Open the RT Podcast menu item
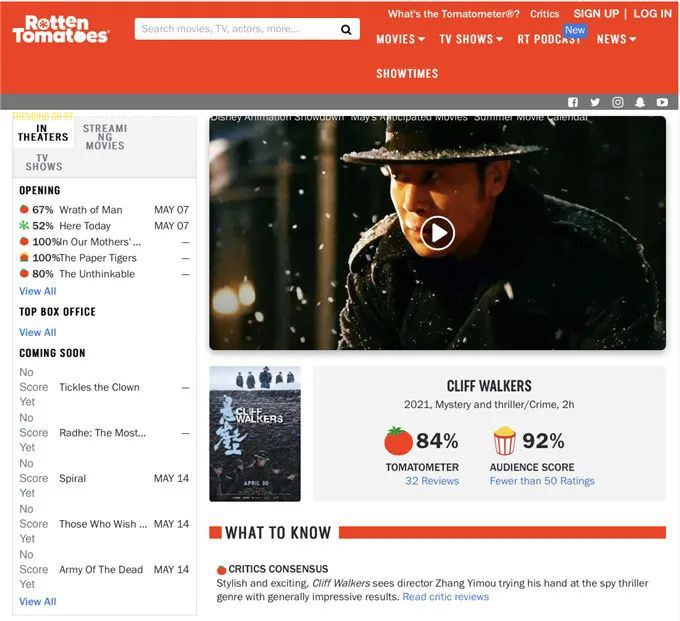Screen dimensions: 680x621 pos(549,39)
